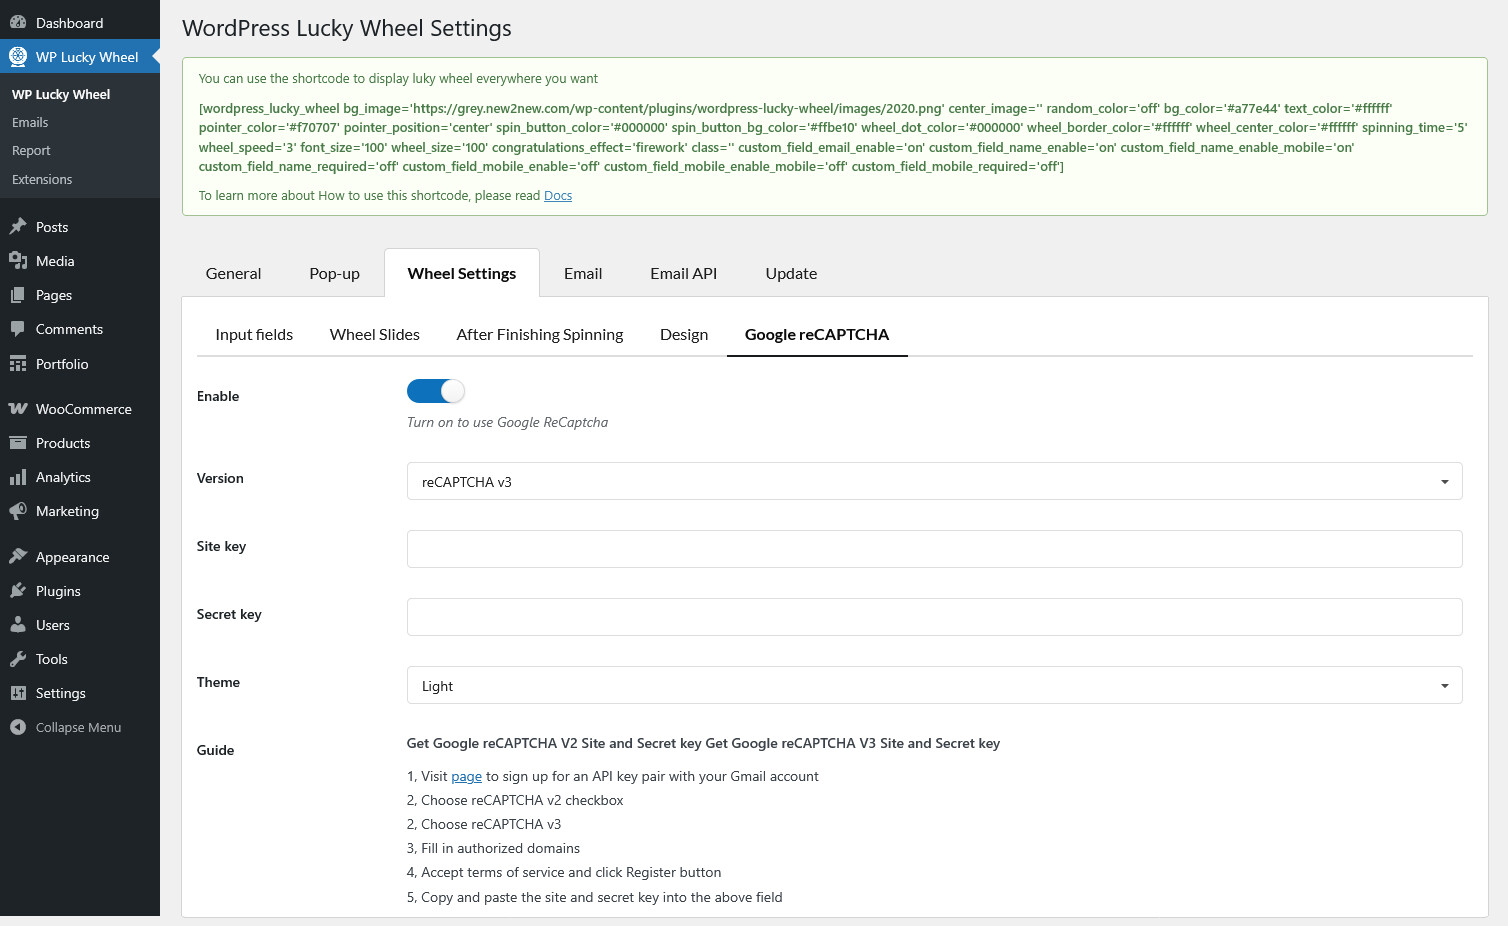The height and width of the screenshot is (926, 1508).
Task: Click the Collapse Menu arrow icon
Action: (18, 727)
